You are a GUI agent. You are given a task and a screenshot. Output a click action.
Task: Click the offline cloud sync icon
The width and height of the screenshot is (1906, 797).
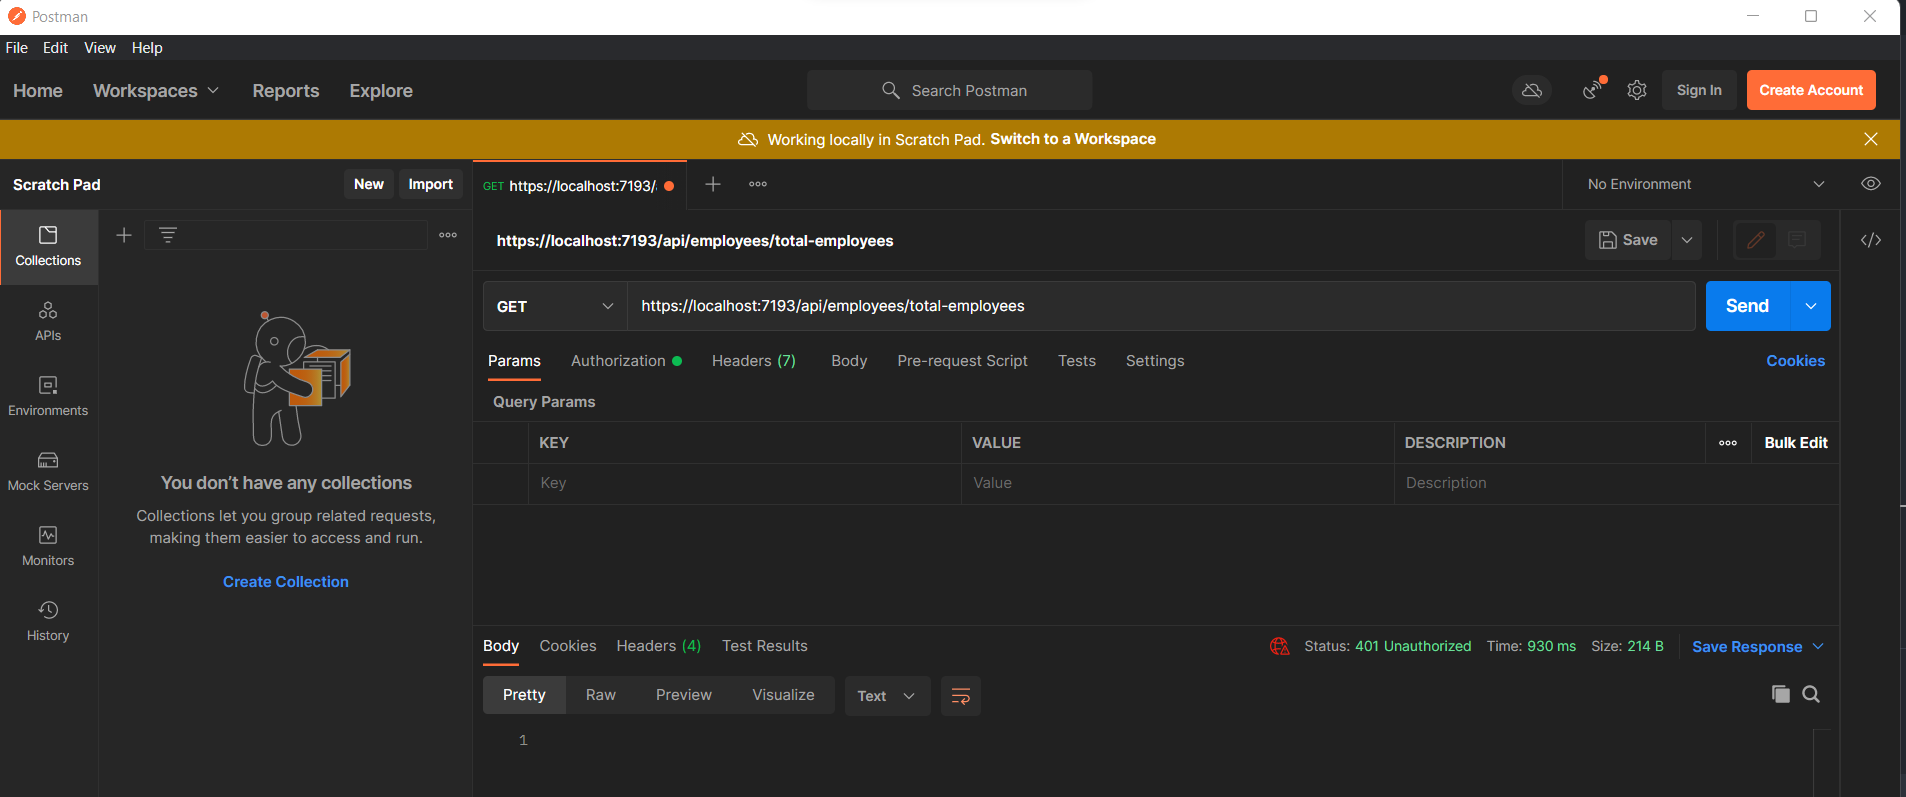tap(1532, 90)
